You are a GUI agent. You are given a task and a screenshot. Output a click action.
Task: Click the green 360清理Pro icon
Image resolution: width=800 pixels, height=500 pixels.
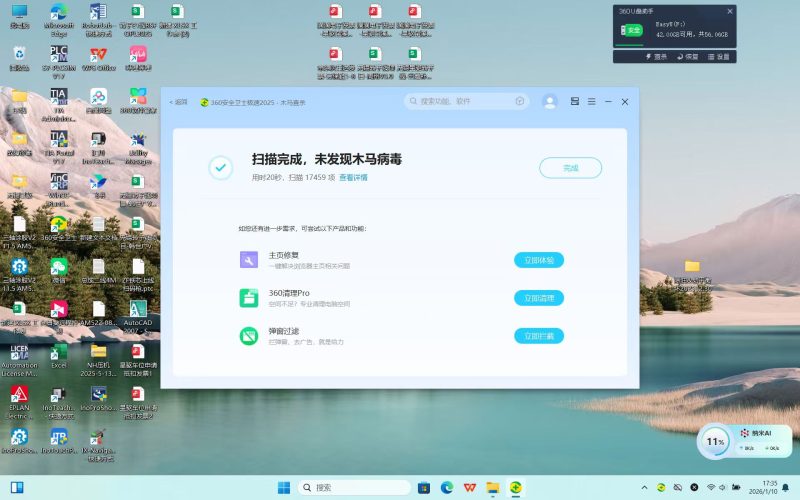pos(248,298)
